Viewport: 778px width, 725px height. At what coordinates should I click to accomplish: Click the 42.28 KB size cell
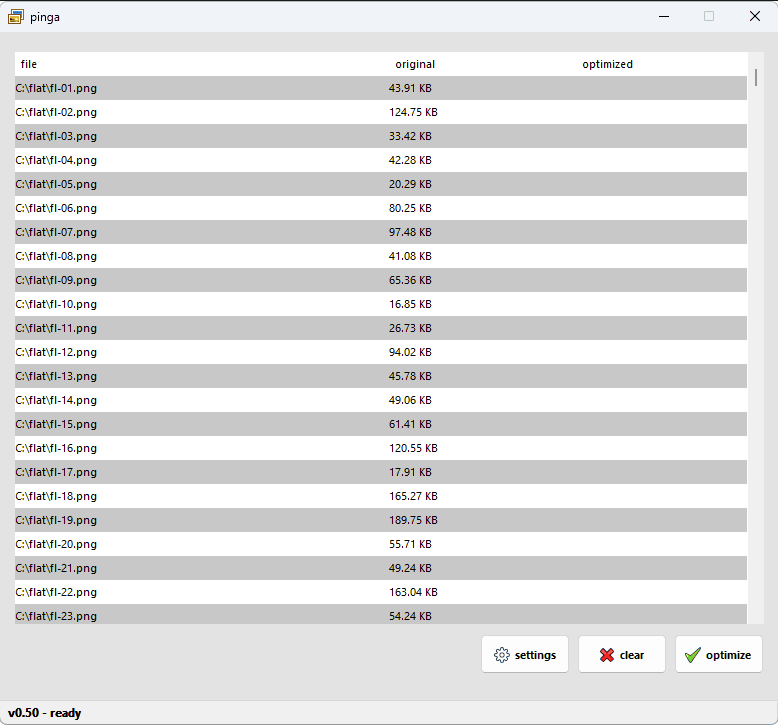click(x=410, y=160)
